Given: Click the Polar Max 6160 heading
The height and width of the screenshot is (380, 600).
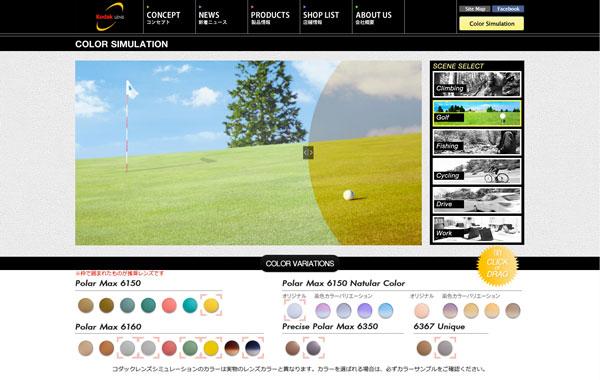Looking at the screenshot, I should click(x=108, y=327).
